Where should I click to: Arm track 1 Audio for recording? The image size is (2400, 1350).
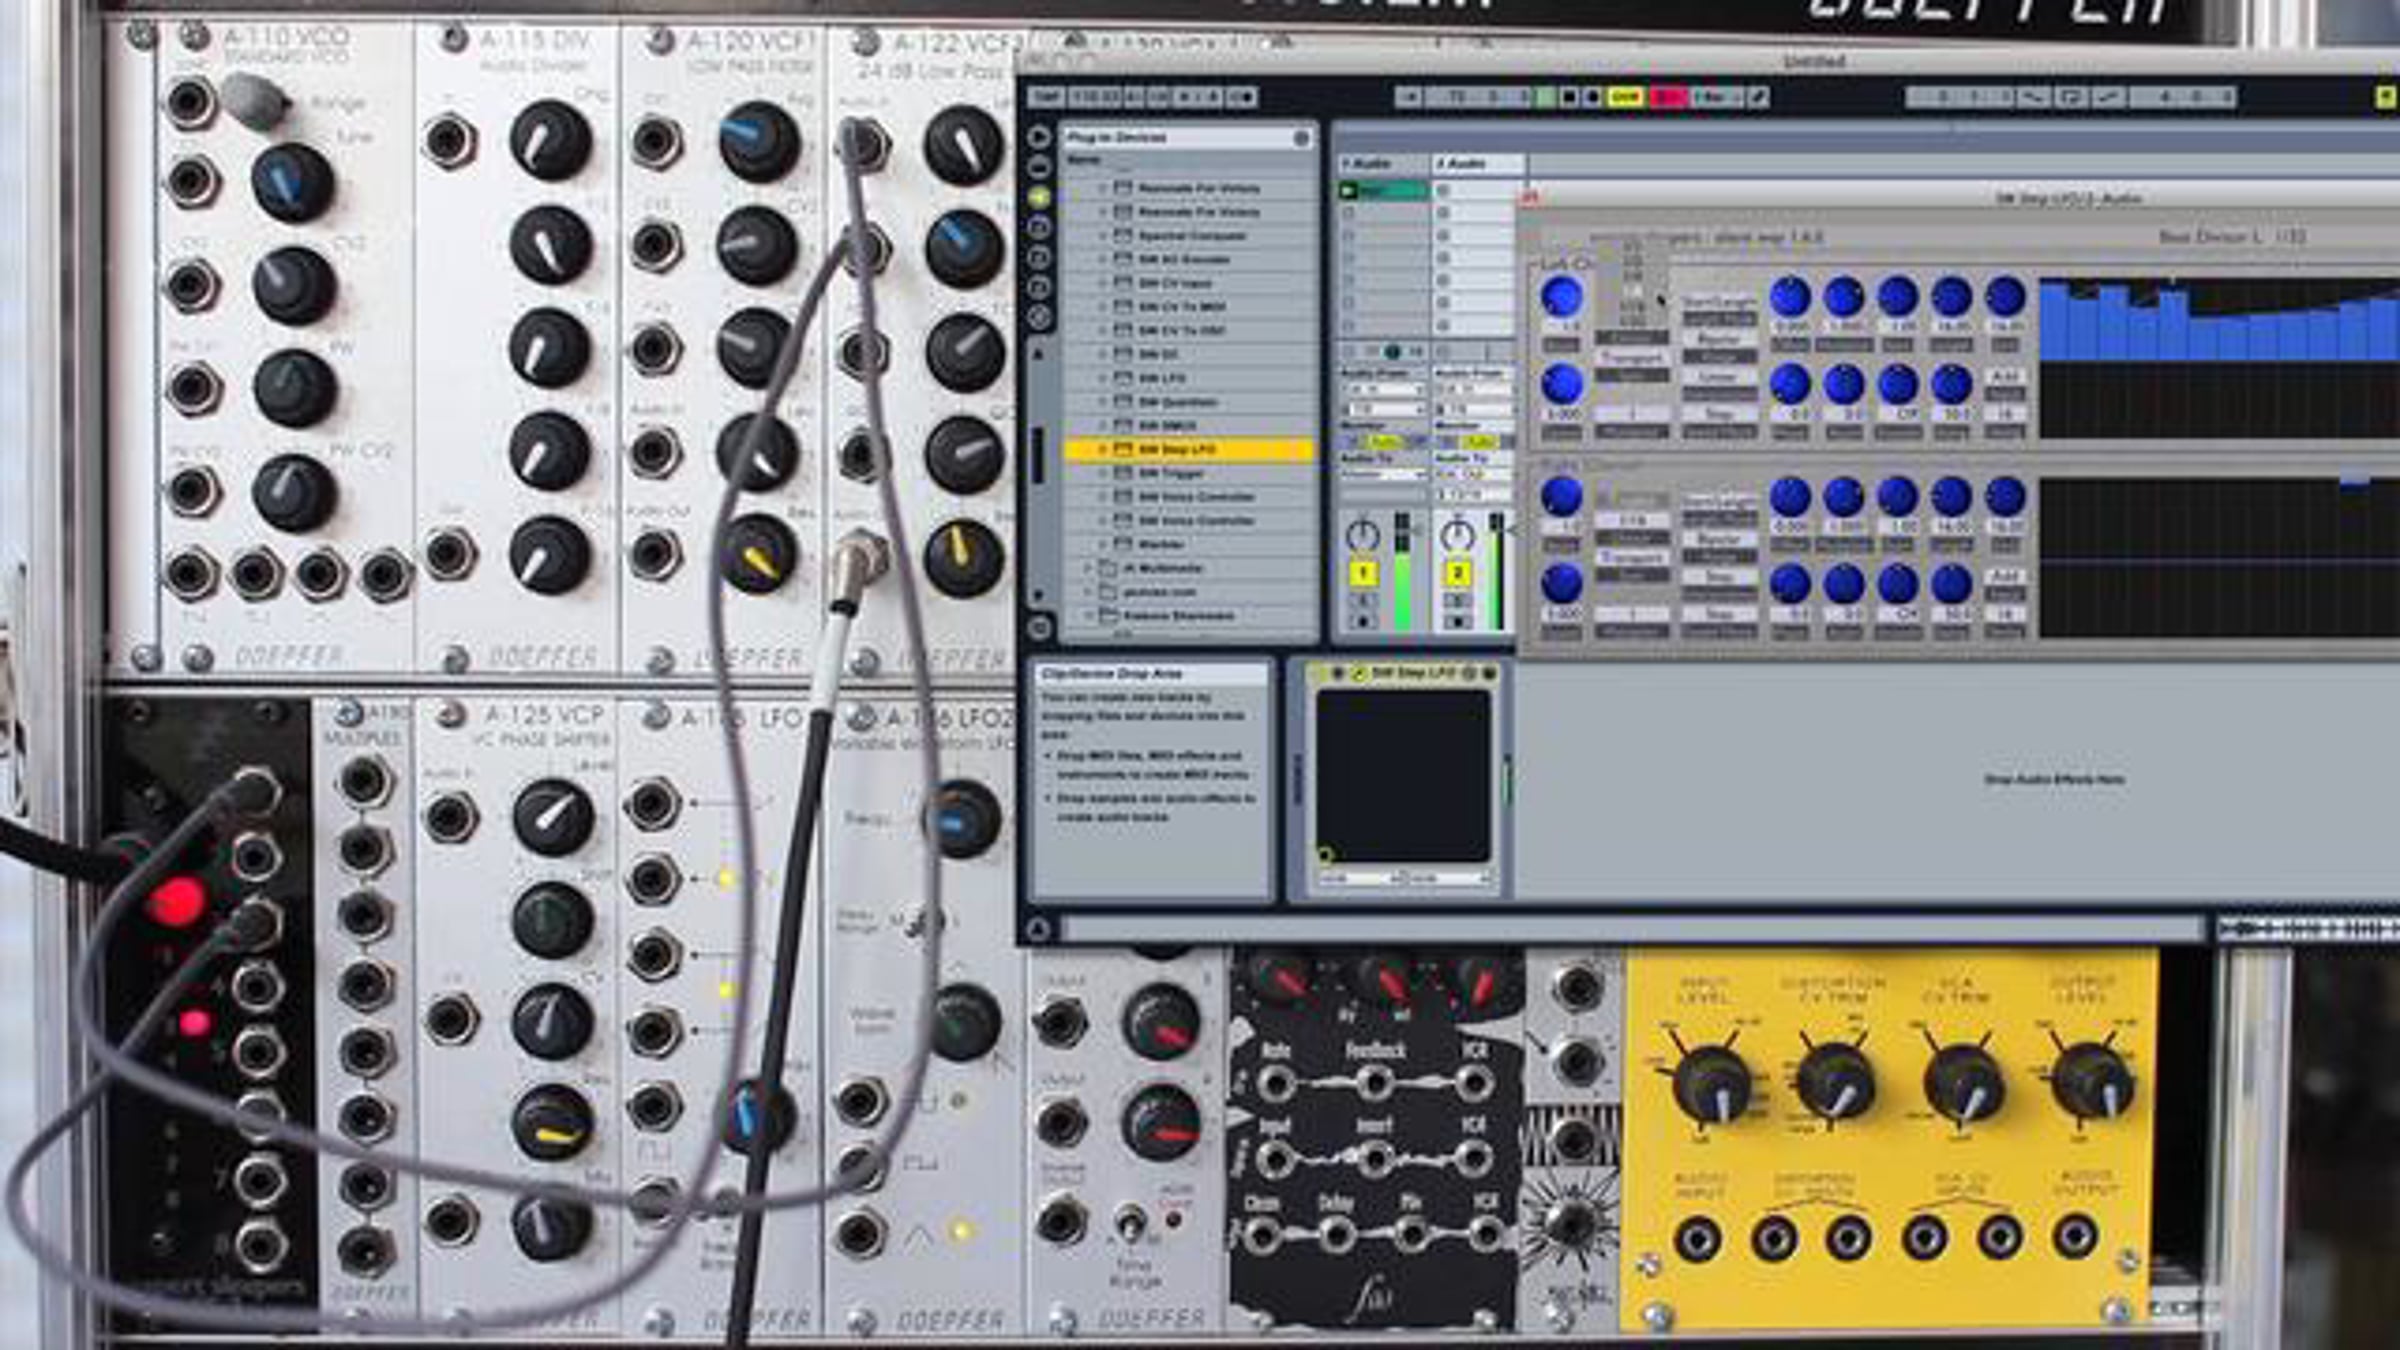[x=1363, y=622]
